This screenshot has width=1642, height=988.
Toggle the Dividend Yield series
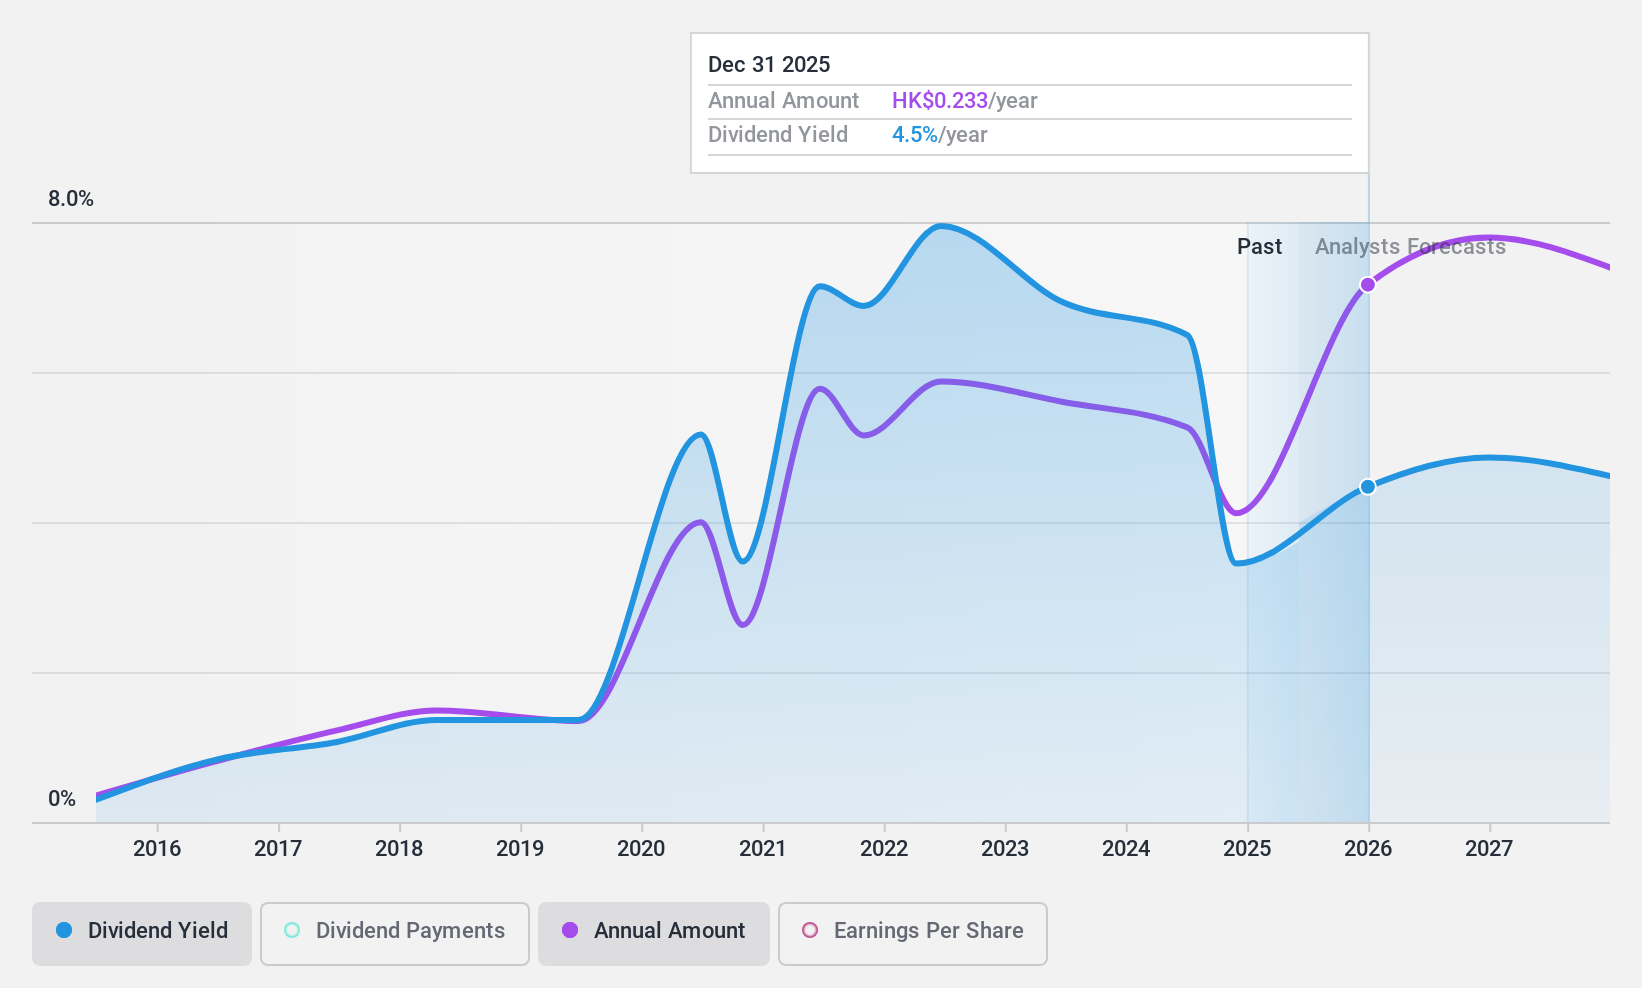[142, 934]
